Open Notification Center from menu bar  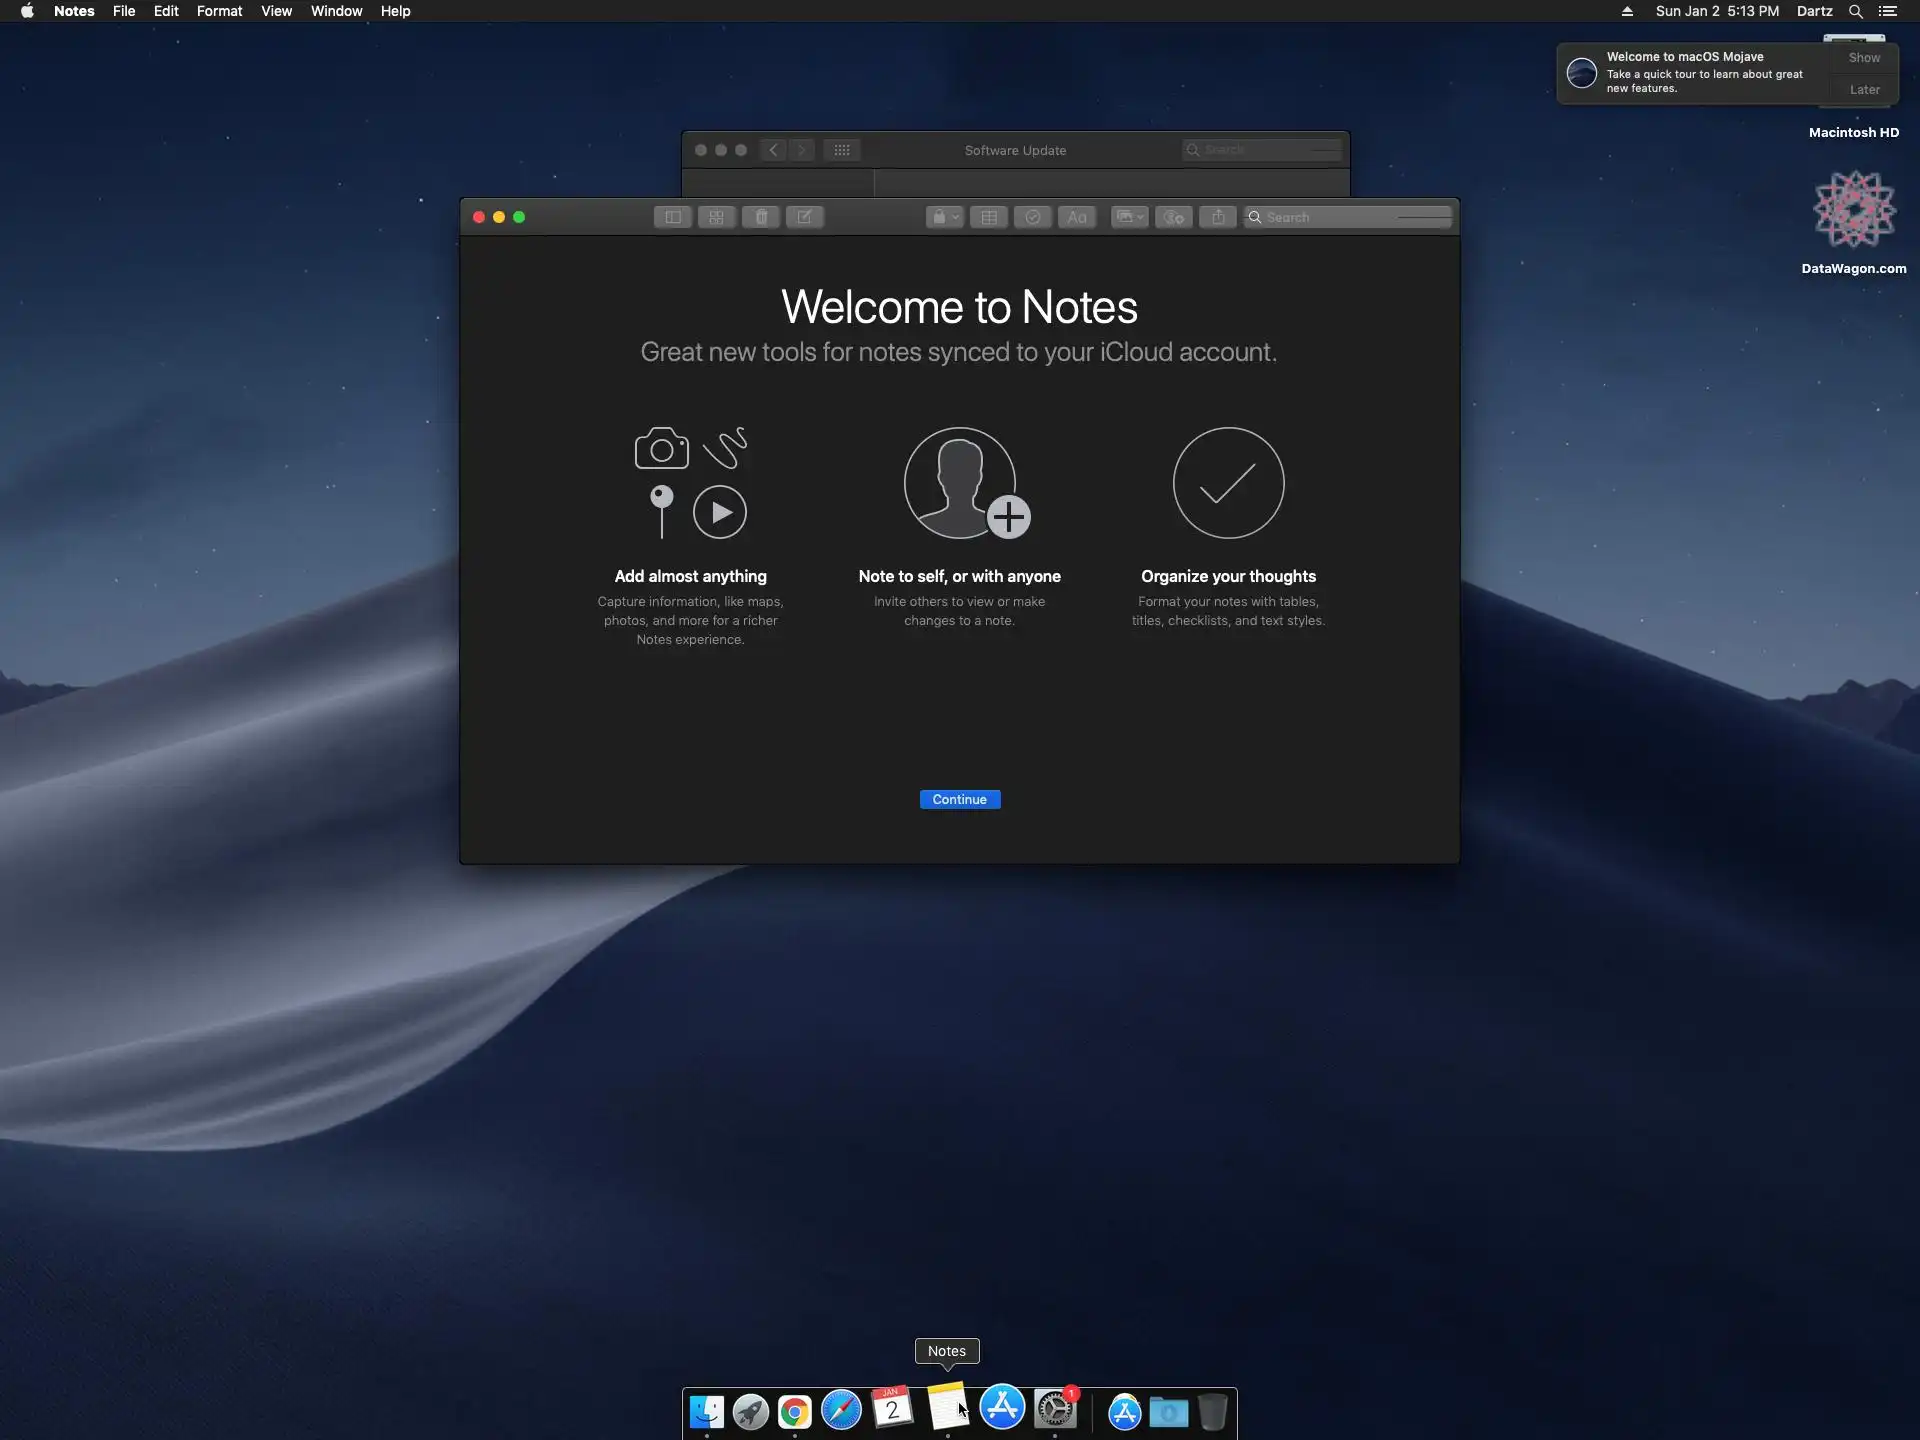(1888, 11)
